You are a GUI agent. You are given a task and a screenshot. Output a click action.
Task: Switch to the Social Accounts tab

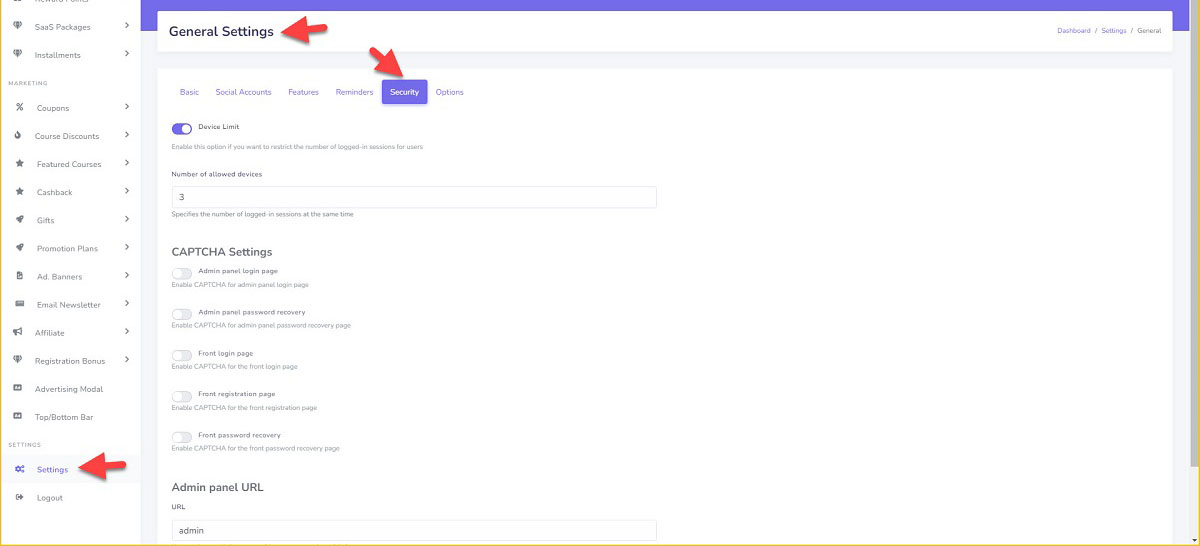click(243, 92)
